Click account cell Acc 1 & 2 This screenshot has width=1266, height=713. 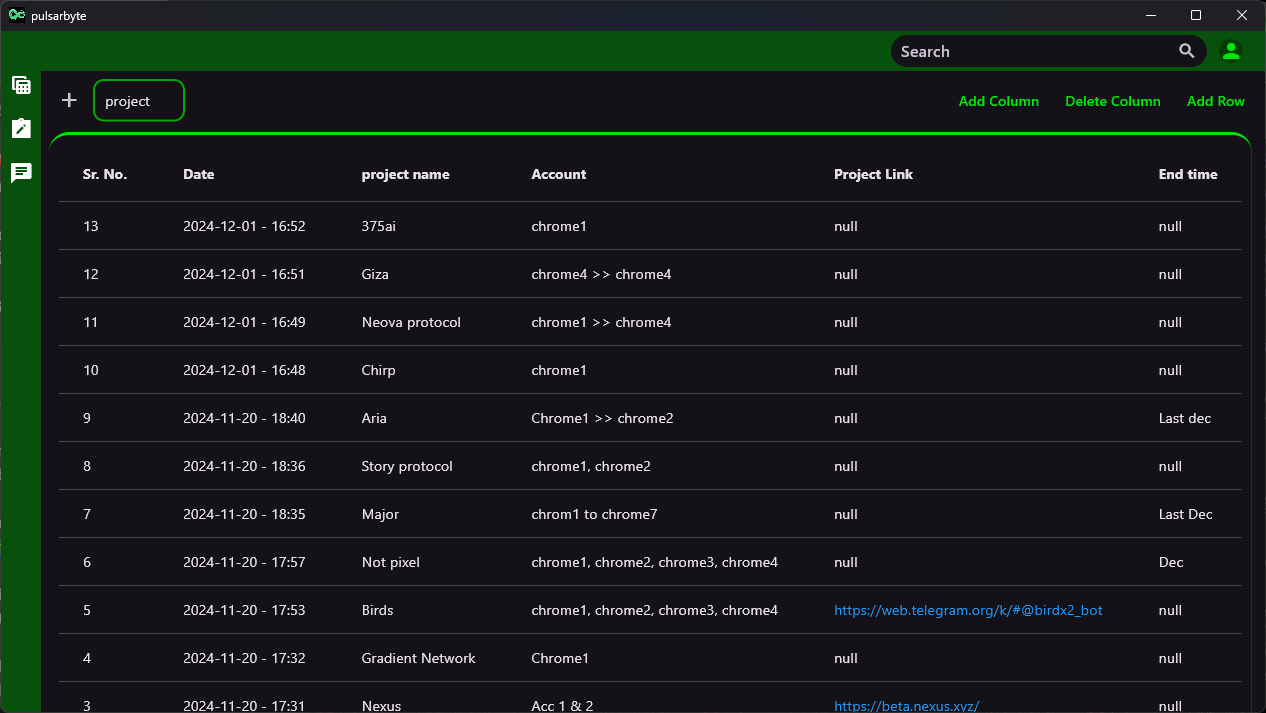pos(562,706)
